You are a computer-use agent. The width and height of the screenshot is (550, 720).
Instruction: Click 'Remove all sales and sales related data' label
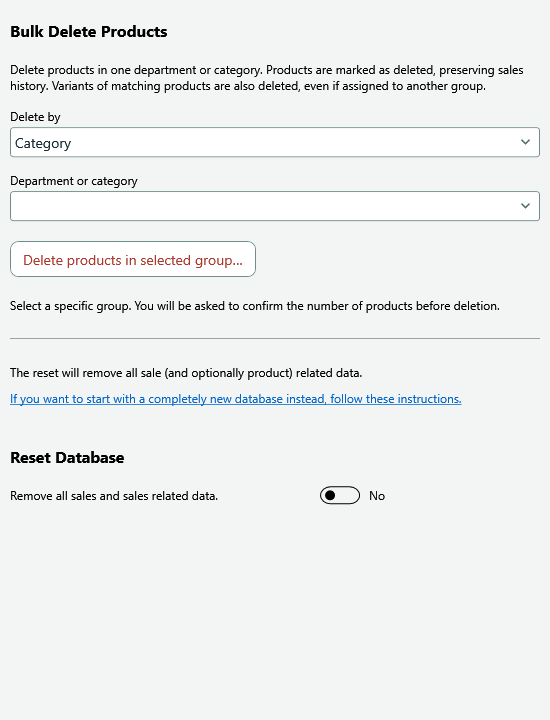114,496
